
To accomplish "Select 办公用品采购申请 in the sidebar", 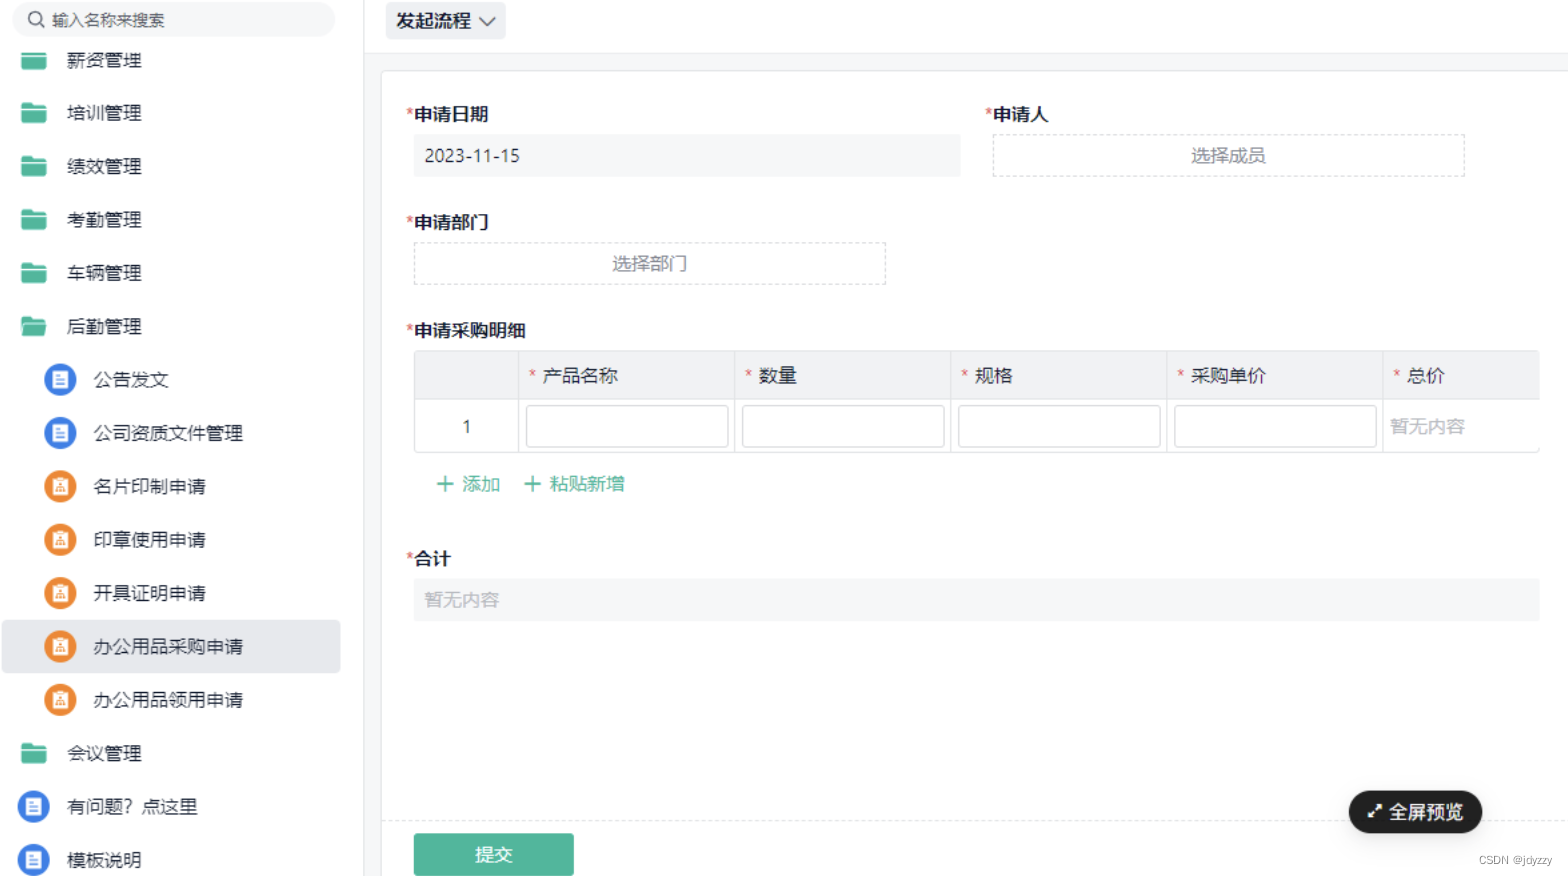I will 171,646.
